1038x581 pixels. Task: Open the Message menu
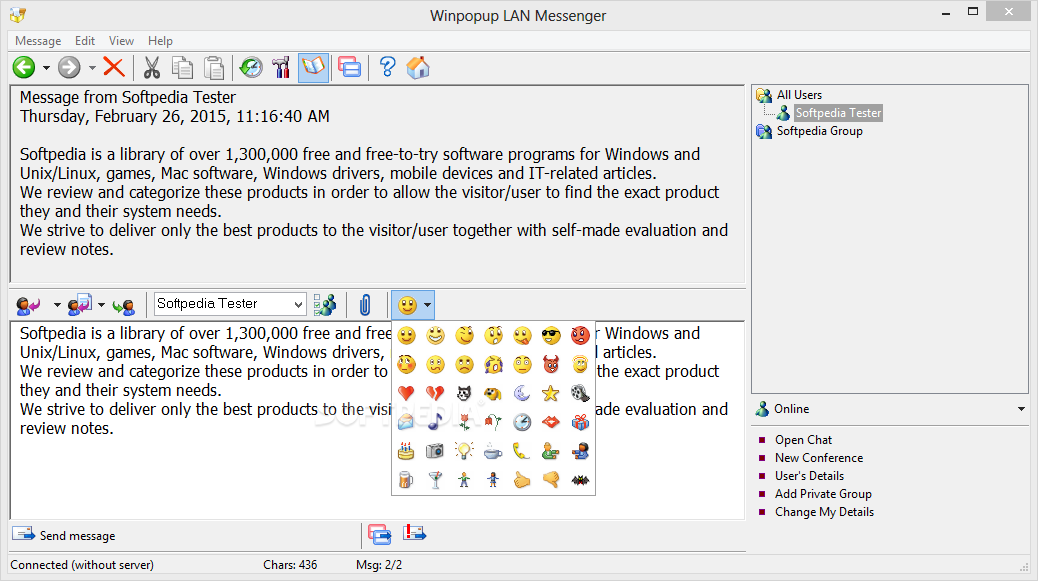coord(38,40)
